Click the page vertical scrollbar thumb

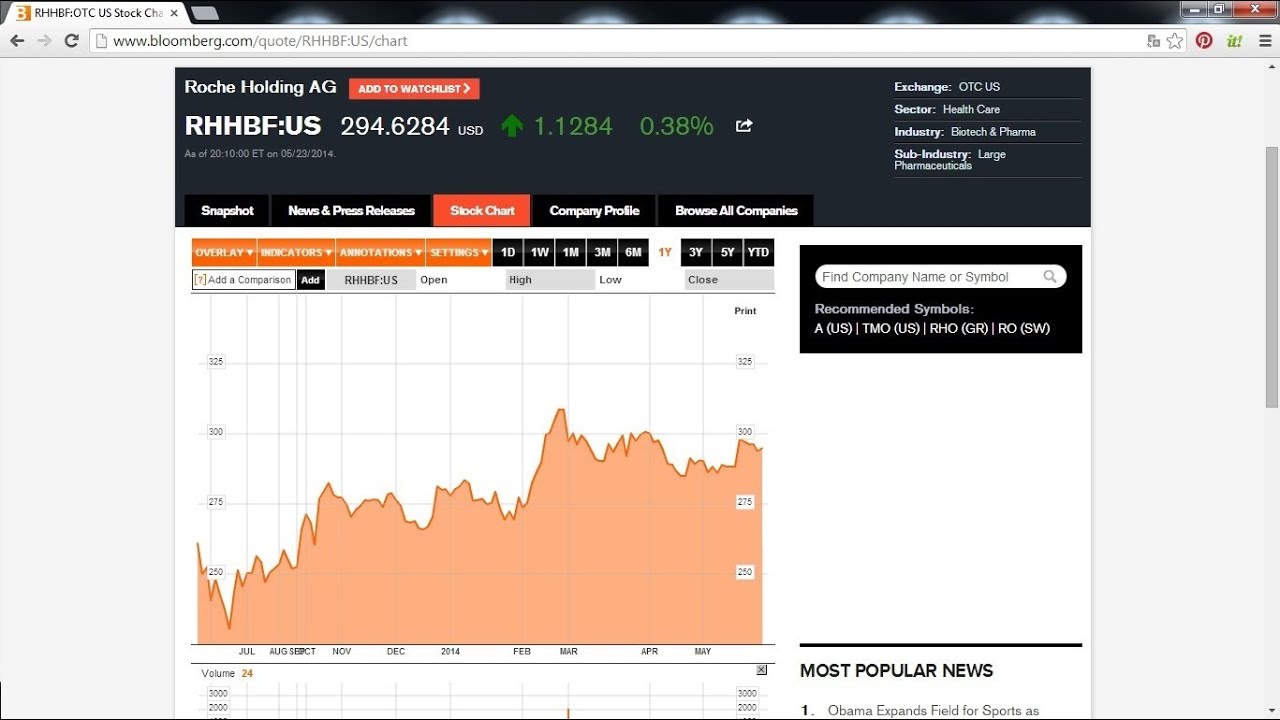click(1272, 277)
